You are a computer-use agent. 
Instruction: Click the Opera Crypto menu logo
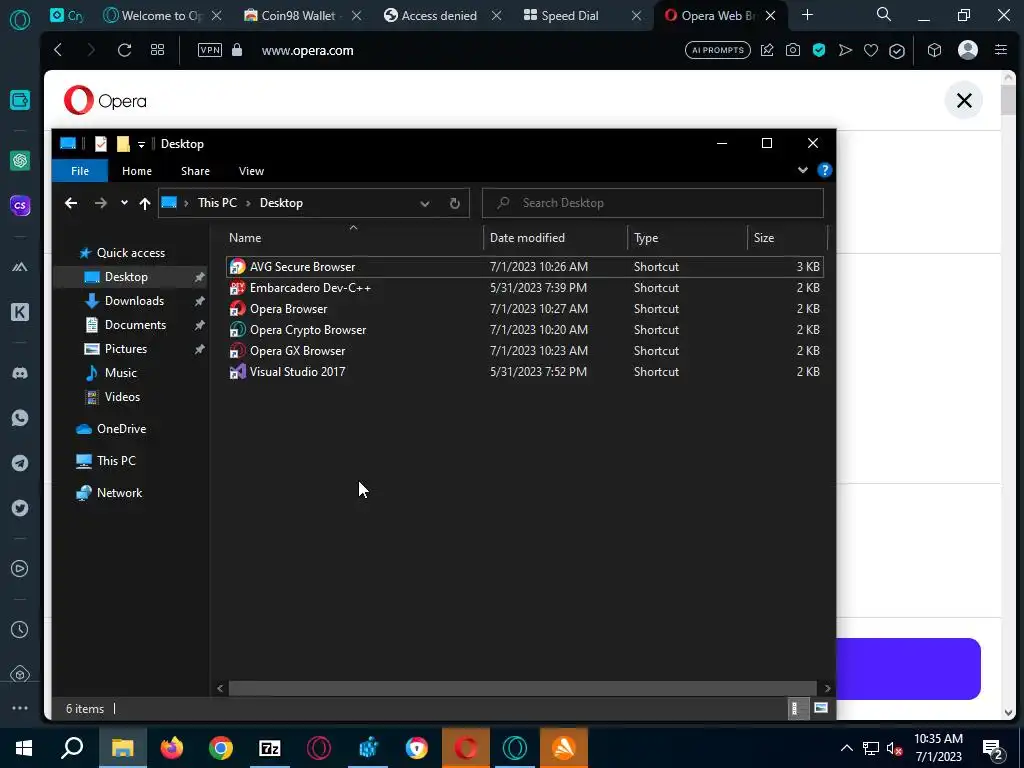pyautogui.click(x=20, y=20)
